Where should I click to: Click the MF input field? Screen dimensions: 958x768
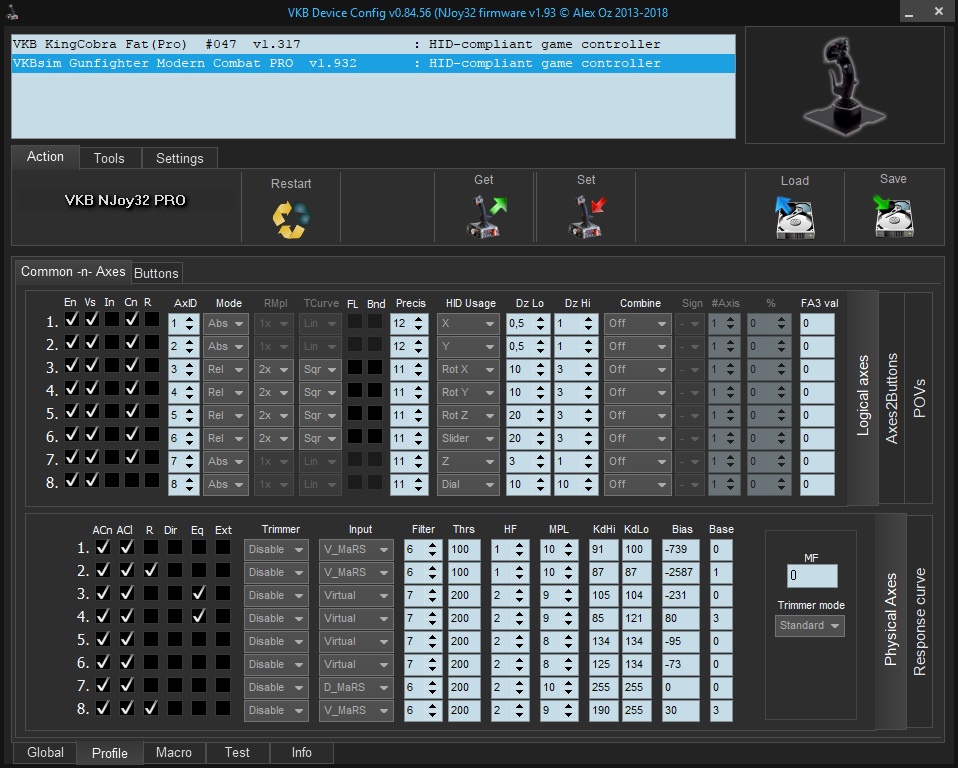pyautogui.click(x=811, y=576)
